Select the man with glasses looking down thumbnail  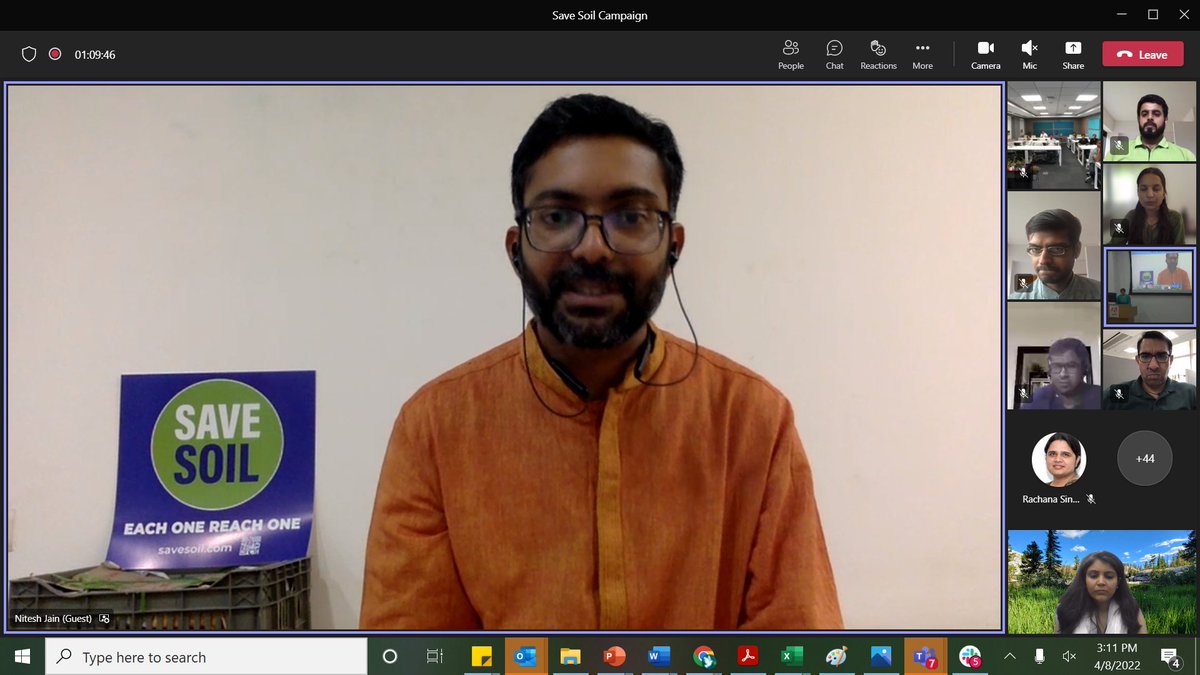[1053, 245]
